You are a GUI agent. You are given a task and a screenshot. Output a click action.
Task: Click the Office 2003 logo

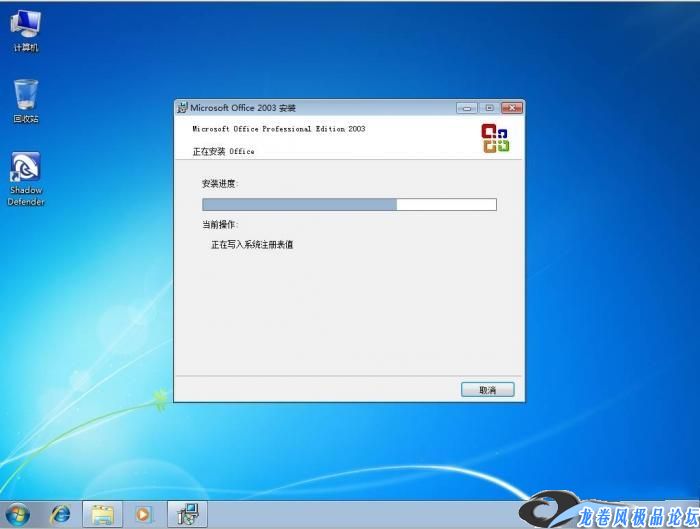pyautogui.click(x=495, y=138)
